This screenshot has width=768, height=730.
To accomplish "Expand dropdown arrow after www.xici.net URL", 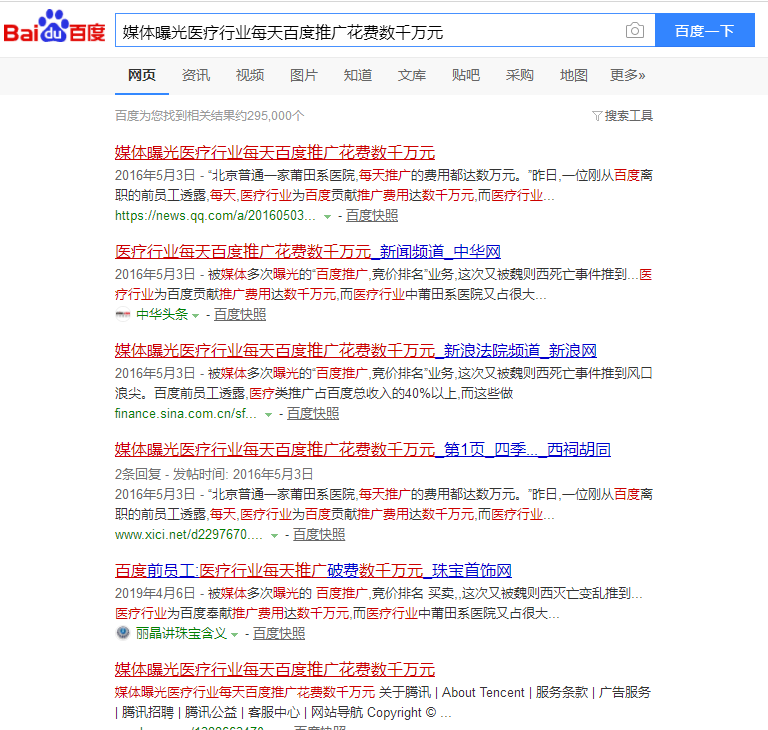I will coord(274,535).
